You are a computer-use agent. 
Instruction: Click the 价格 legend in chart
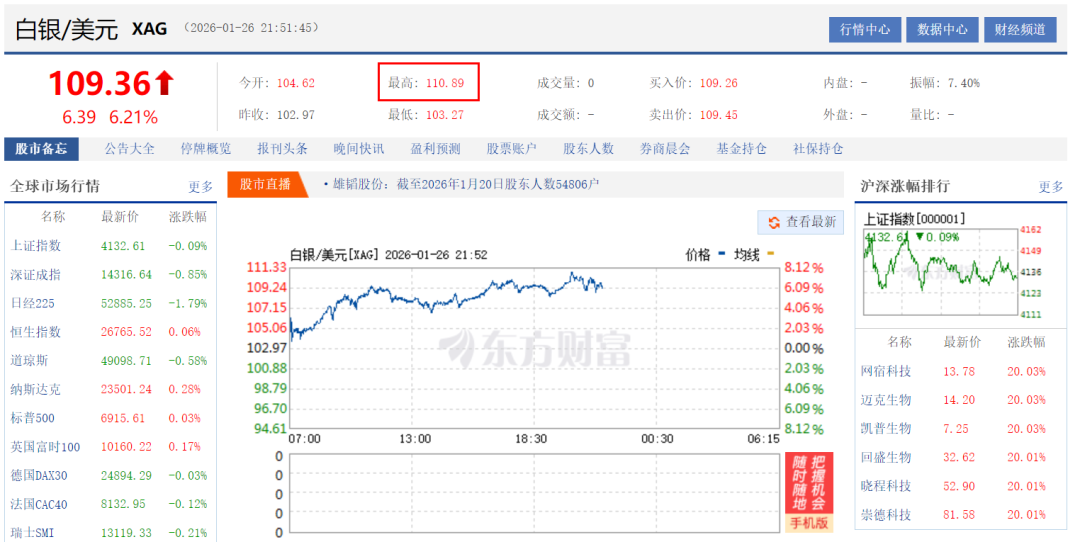tap(705, 255)
